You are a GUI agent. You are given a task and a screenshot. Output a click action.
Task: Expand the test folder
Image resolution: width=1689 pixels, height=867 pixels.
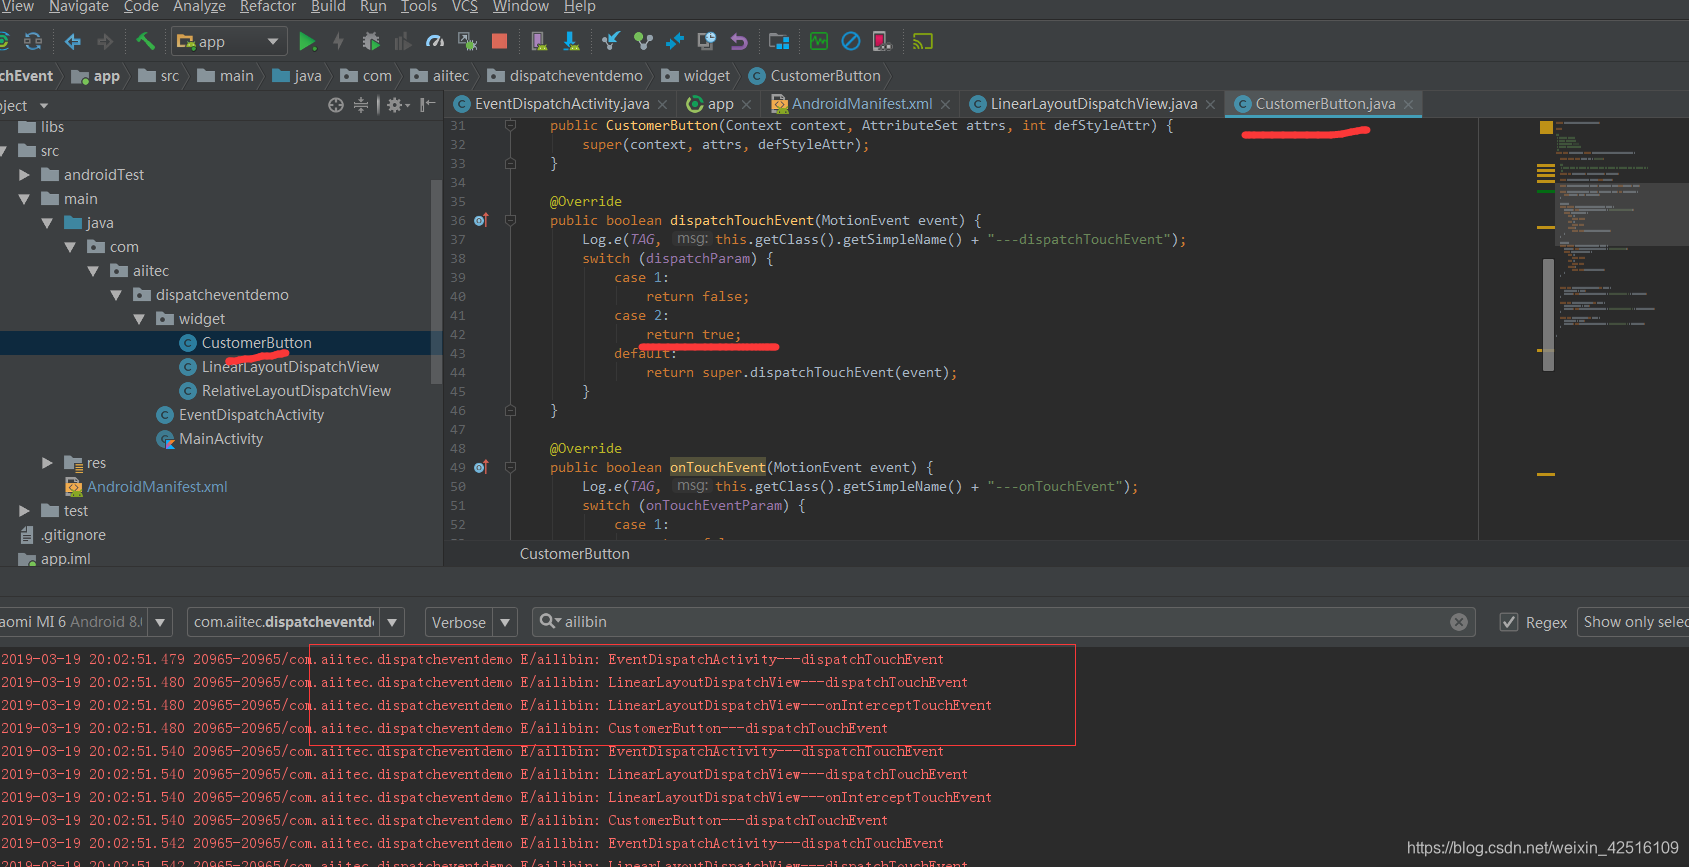pyautogui.click(x=24, y=511)
